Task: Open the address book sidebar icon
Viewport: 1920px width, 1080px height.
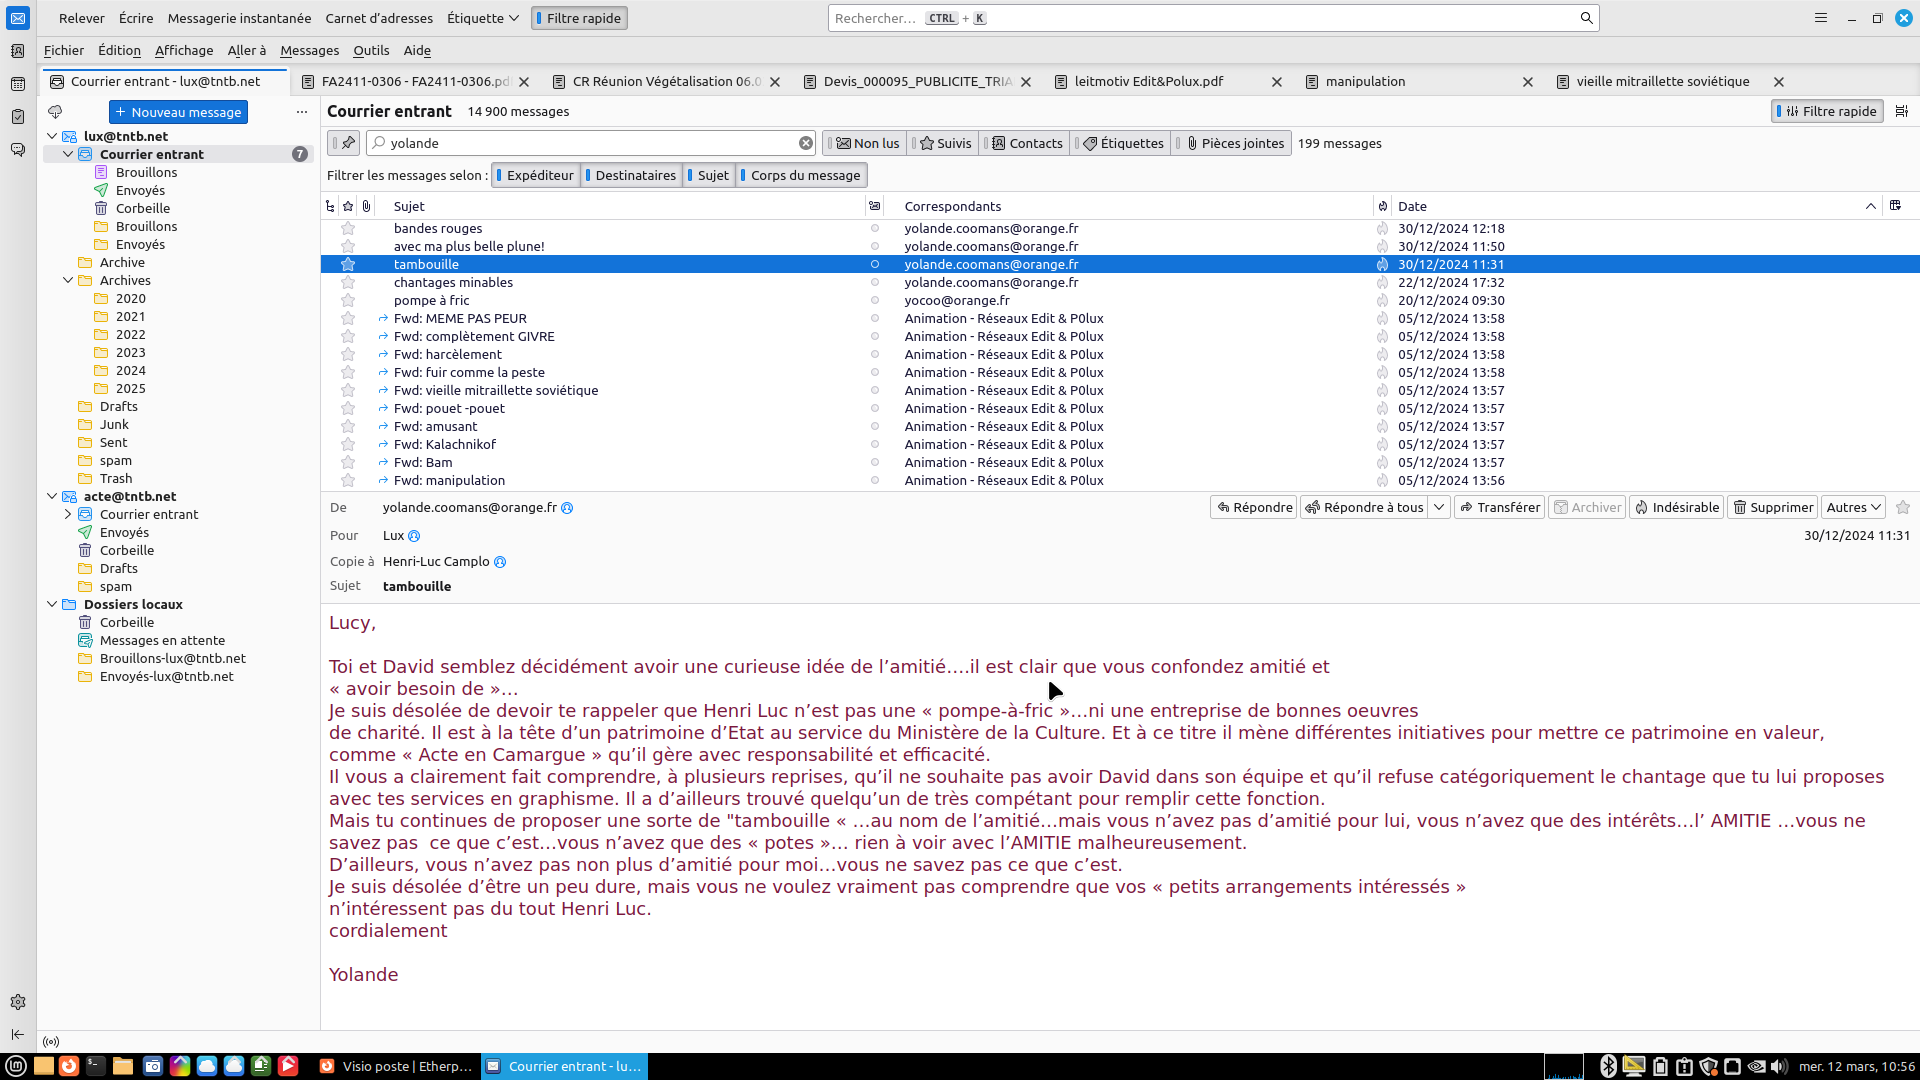Action: pos(18,51)
